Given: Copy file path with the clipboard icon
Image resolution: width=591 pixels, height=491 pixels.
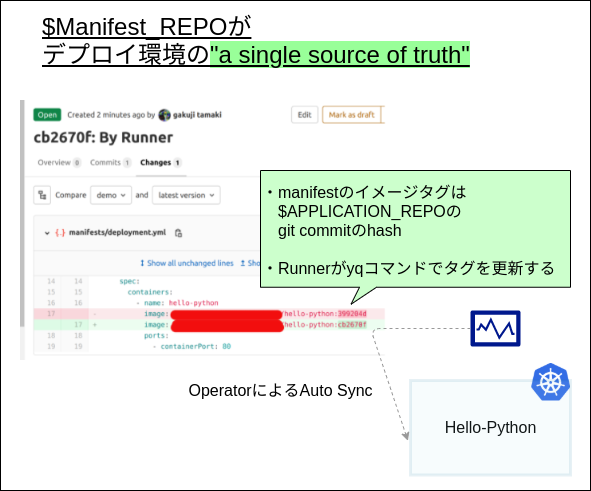Looking at the screenshot, I should [179, 233].
